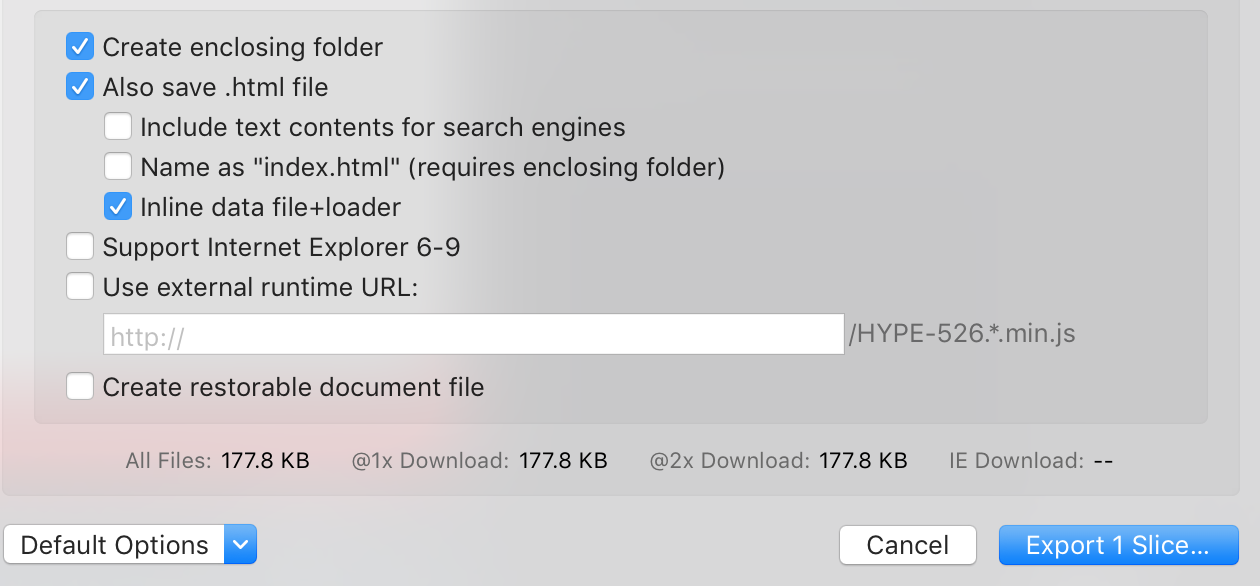
Task: Click the Export 1 Slice... button
Action: point(1118,545)
